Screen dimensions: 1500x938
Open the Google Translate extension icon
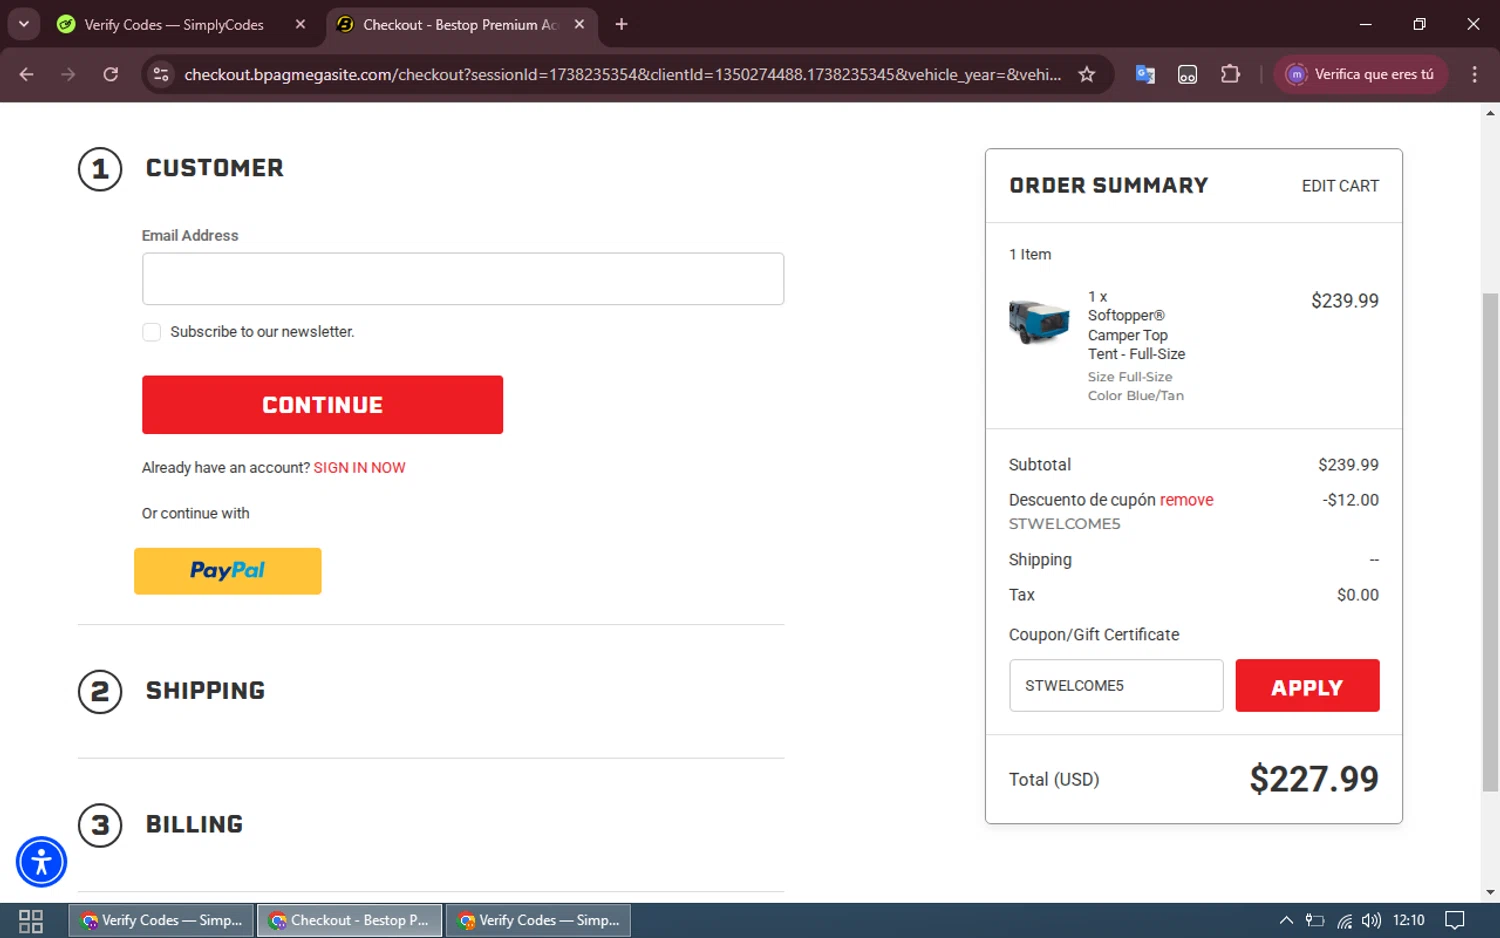click(1145, 74)
